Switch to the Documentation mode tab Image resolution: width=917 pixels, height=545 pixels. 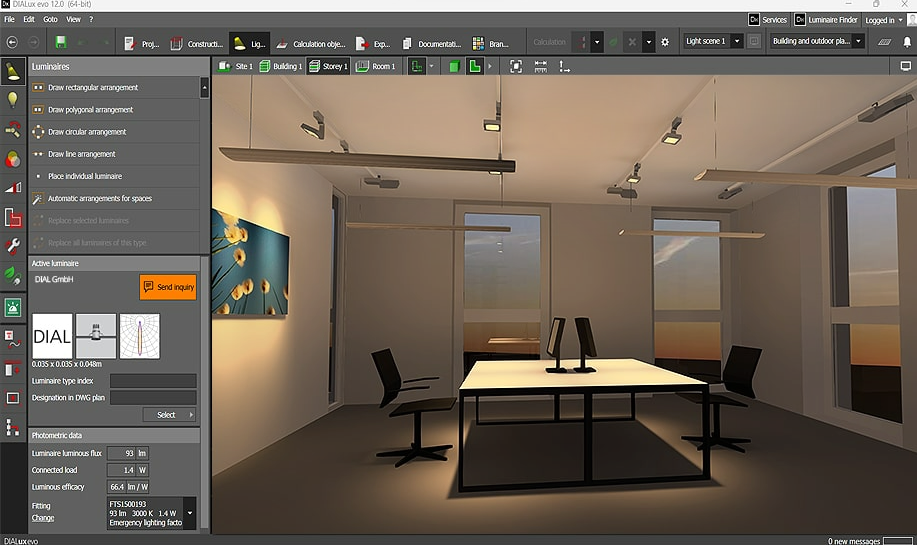coord(432,44)
